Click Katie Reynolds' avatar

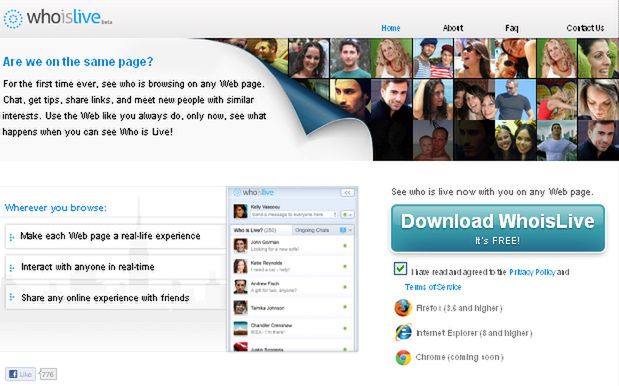click(x=240, y=266)
